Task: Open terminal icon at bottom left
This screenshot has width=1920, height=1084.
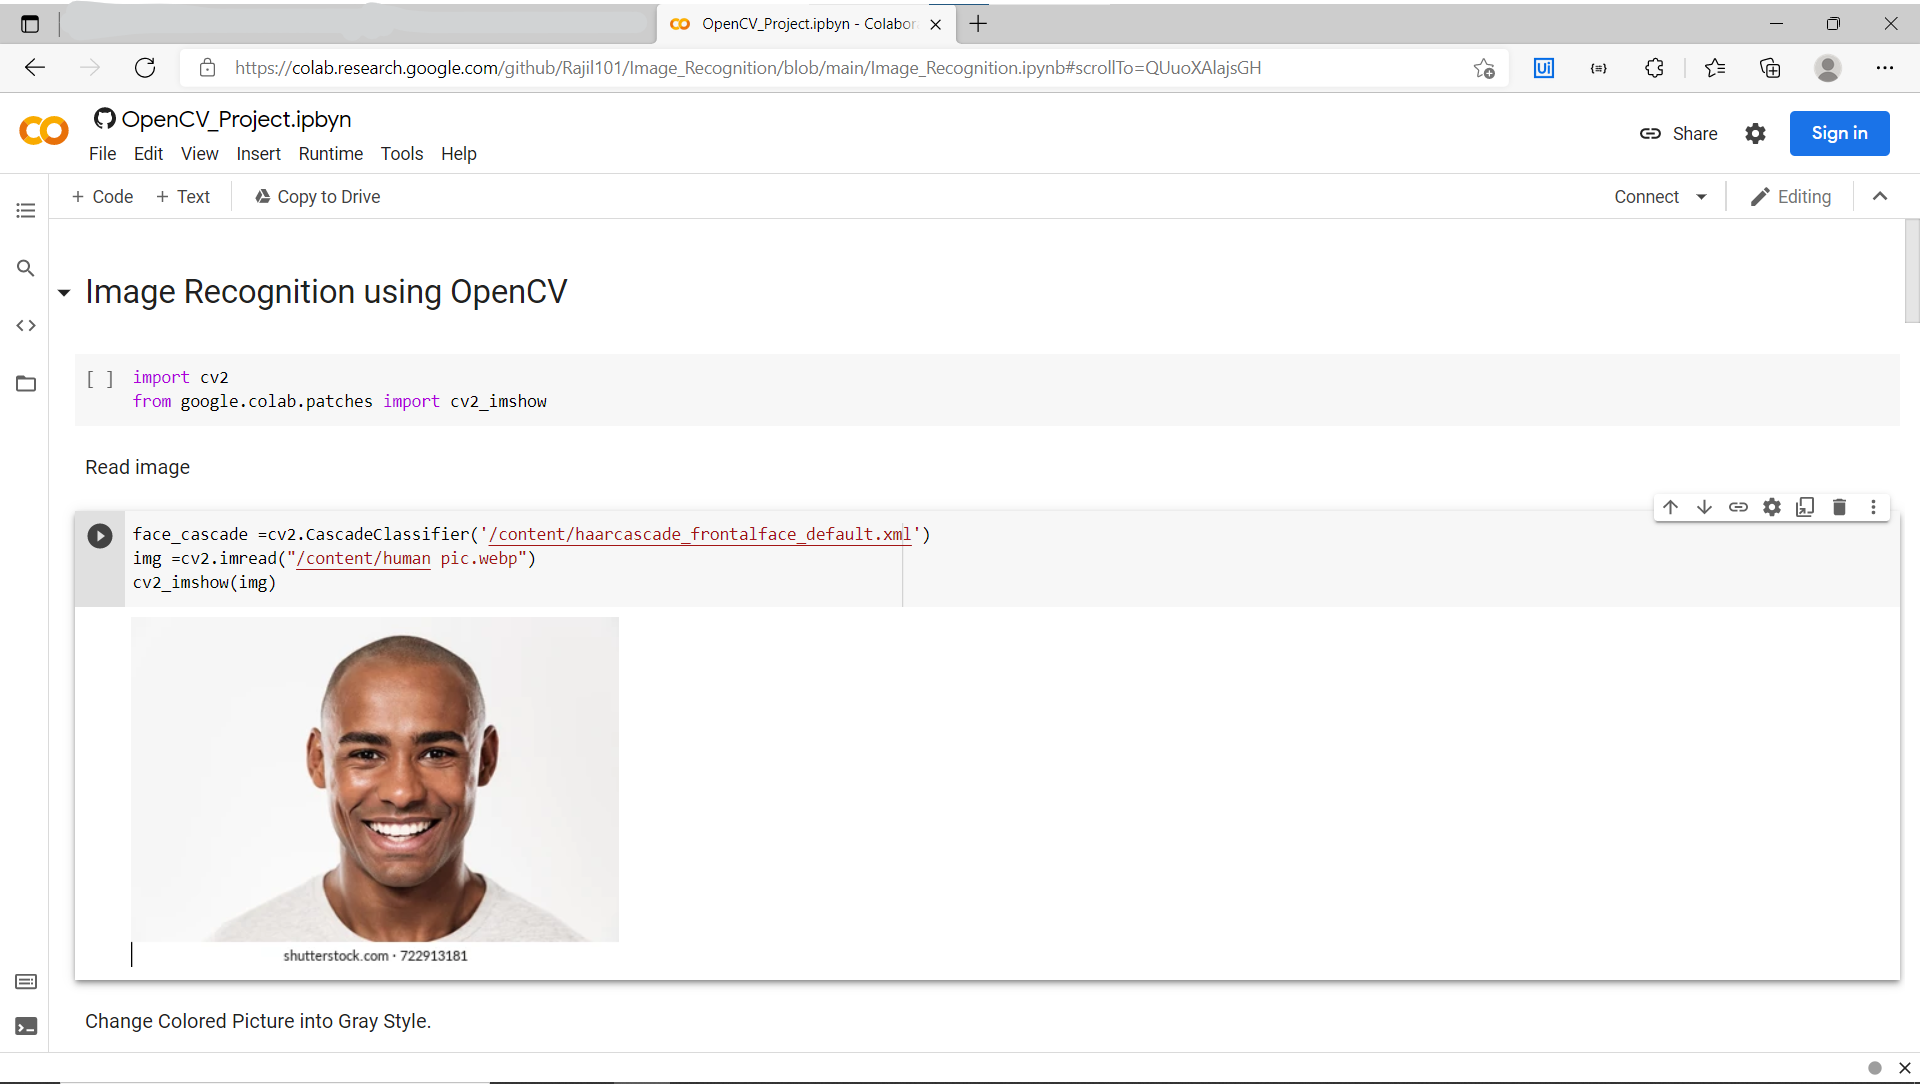Action: click(x=26, y=1026)
